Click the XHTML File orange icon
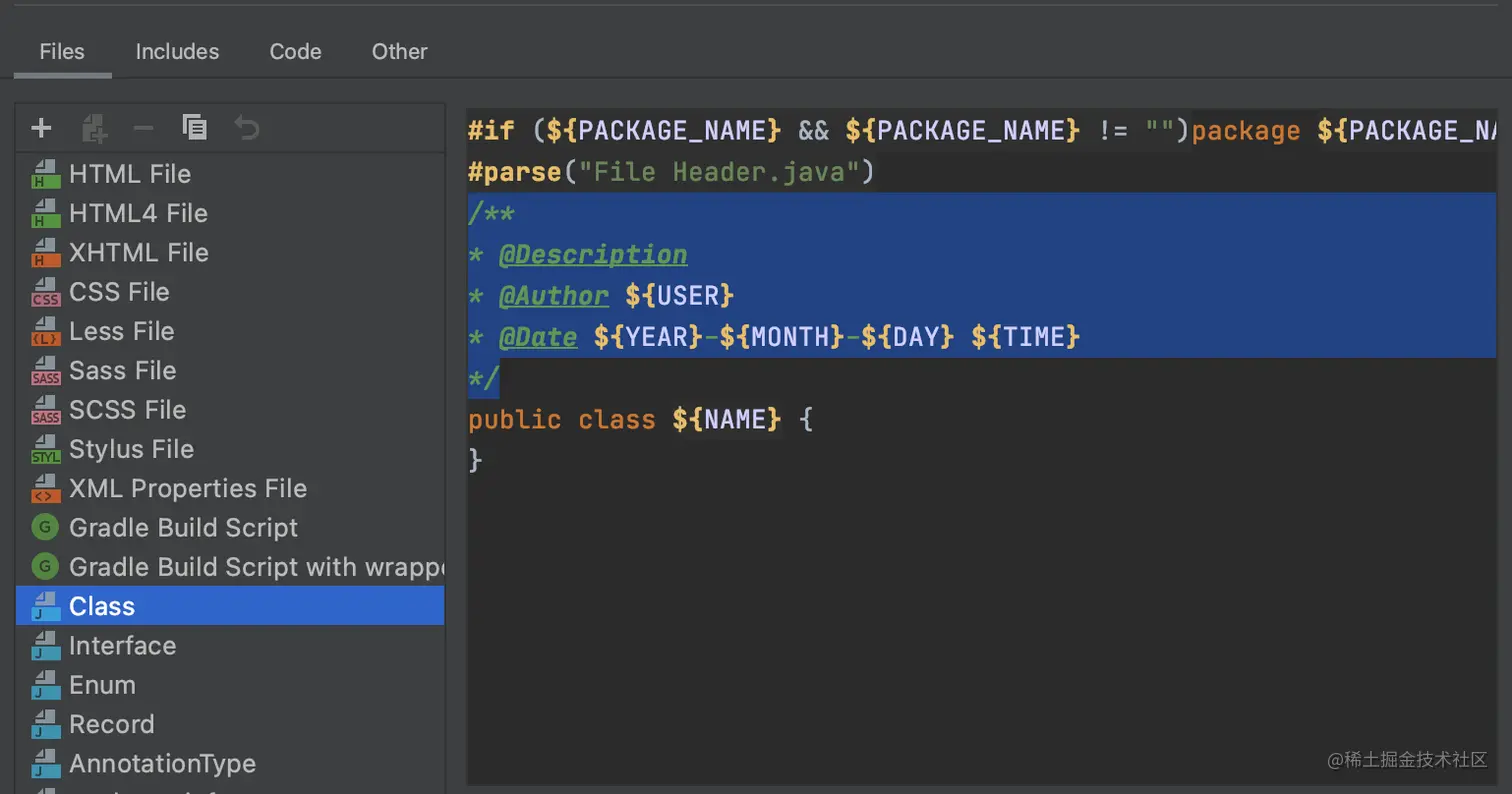 point(45,253)
